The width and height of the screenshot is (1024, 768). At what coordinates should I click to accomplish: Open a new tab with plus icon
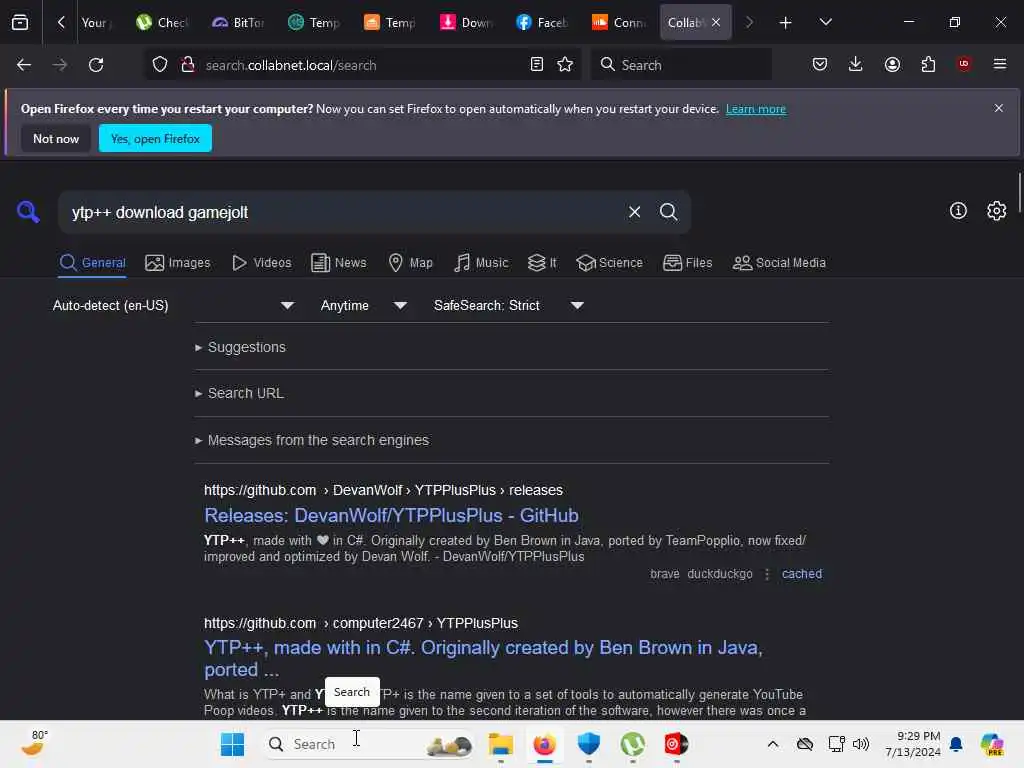point(786,23)
